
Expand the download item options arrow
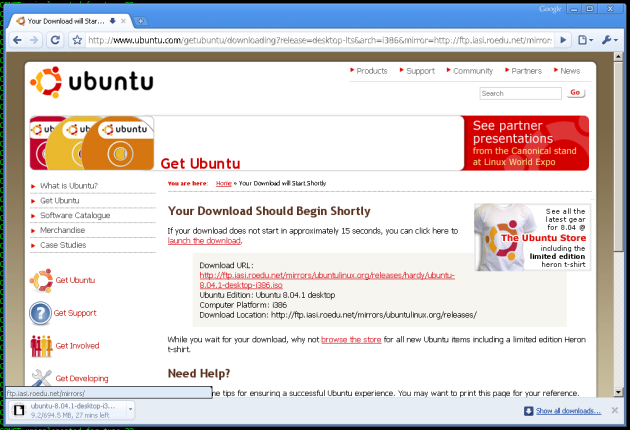point(130,410)
